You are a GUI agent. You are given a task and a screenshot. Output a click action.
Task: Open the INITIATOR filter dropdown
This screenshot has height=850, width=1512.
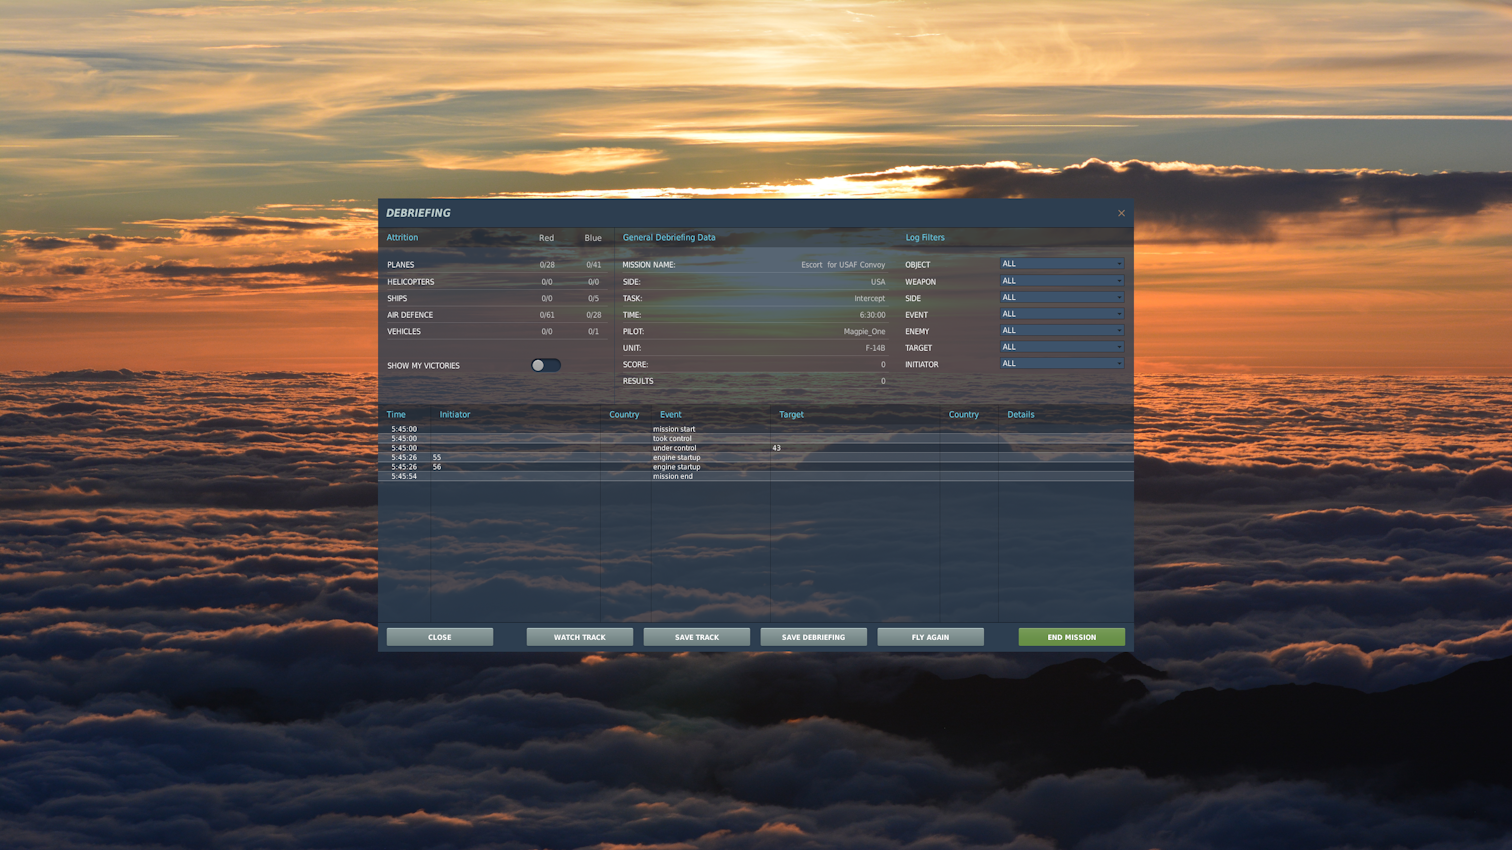click(x=1062, y=364)
